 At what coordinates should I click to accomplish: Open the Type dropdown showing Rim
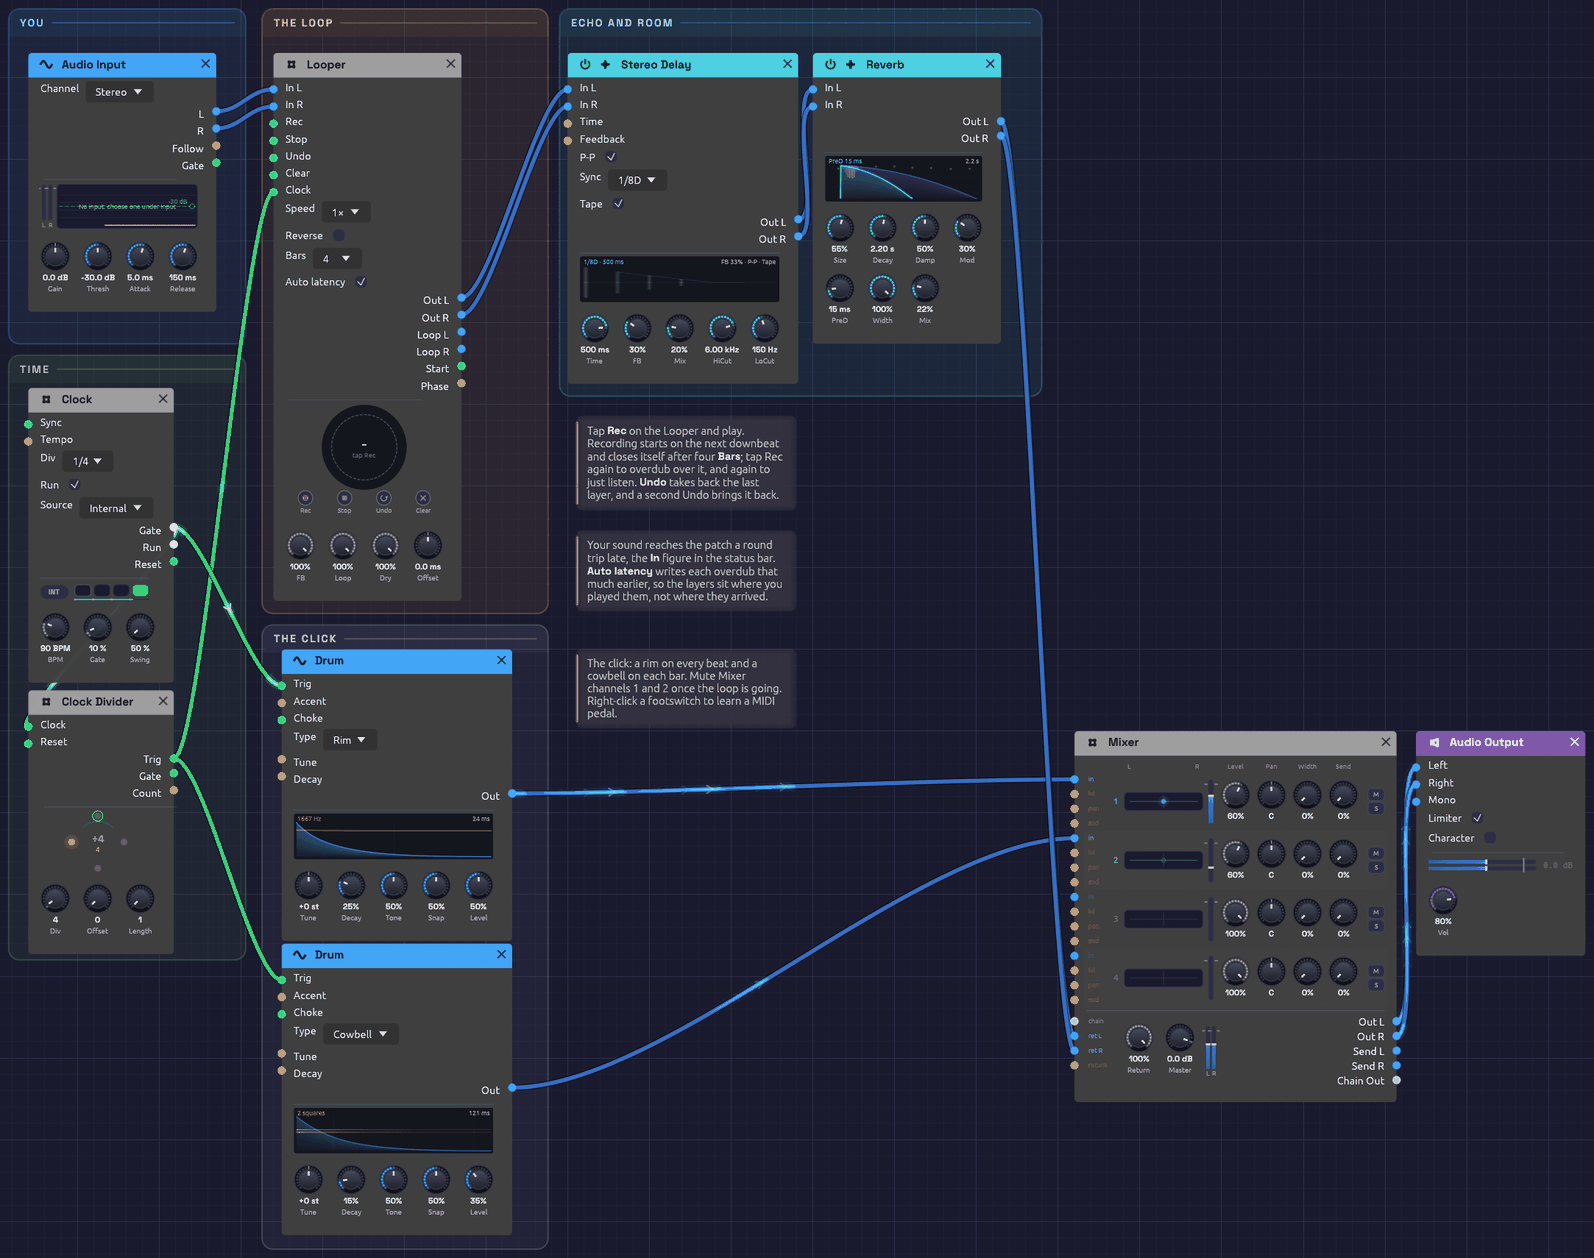[x=349, y=740]
